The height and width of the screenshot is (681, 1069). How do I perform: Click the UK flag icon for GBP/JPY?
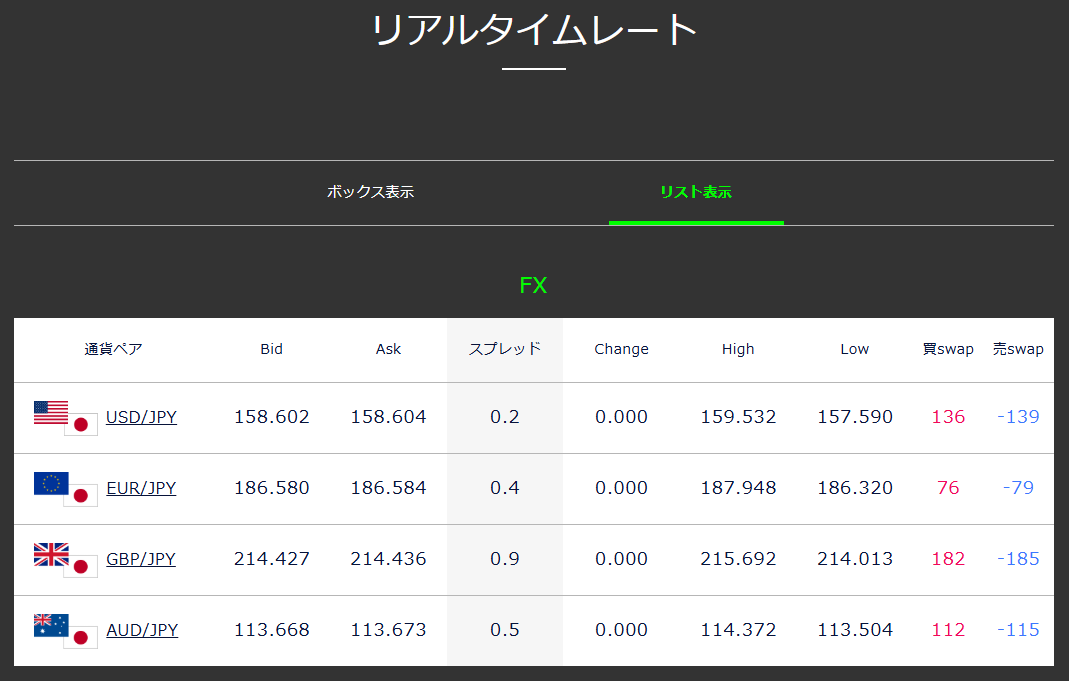point(48,554)
